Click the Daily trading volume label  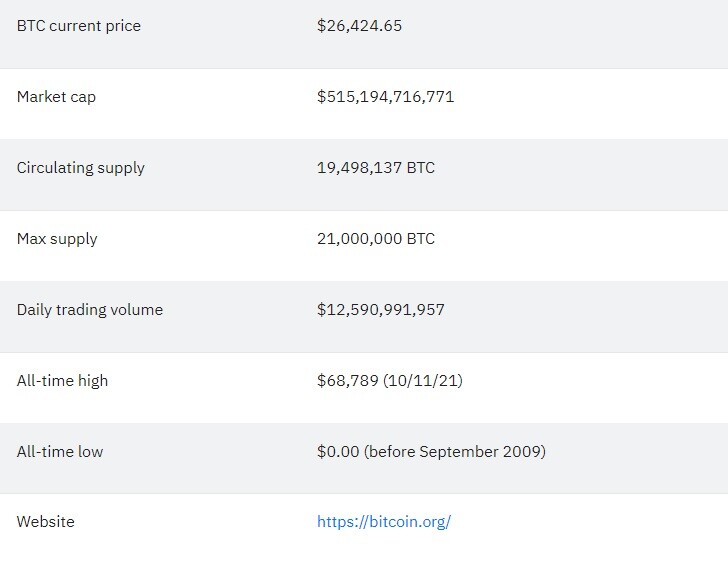[90, 310]
